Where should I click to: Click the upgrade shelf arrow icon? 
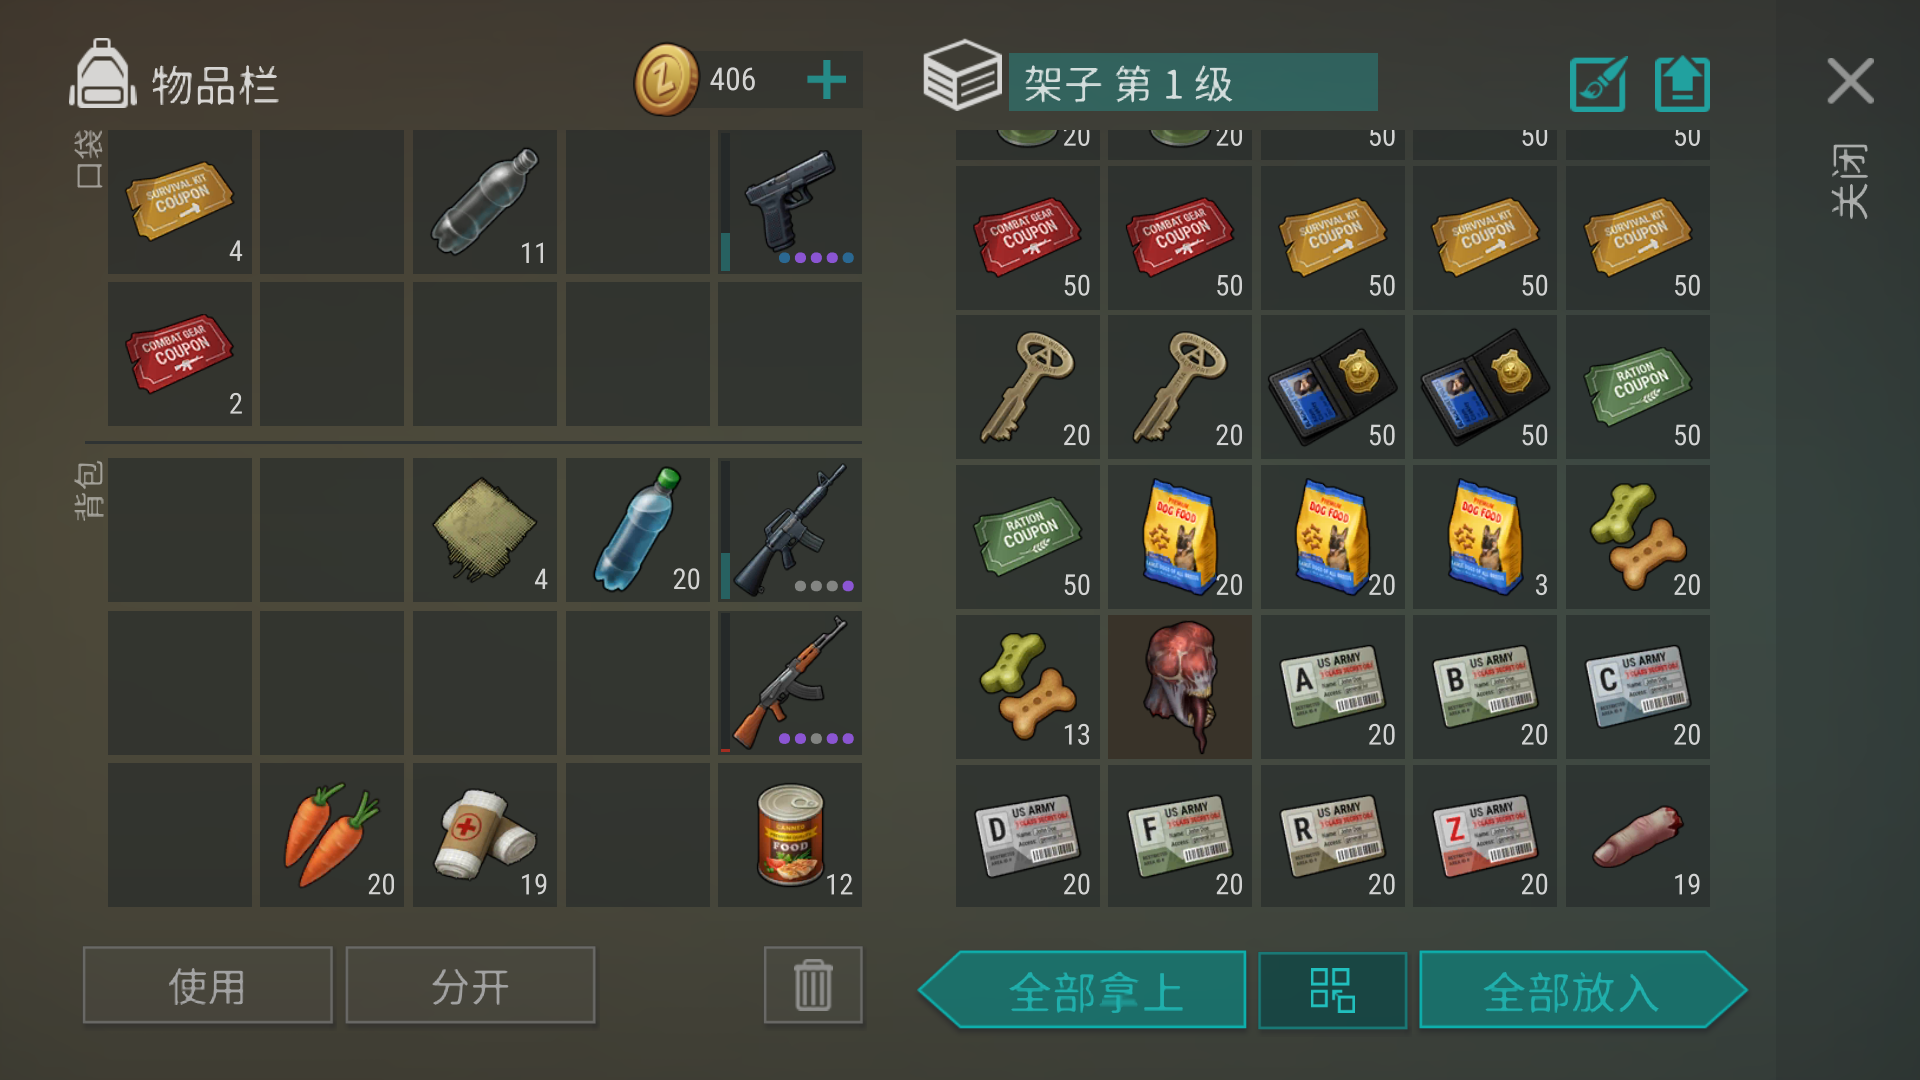point(1682,83)
